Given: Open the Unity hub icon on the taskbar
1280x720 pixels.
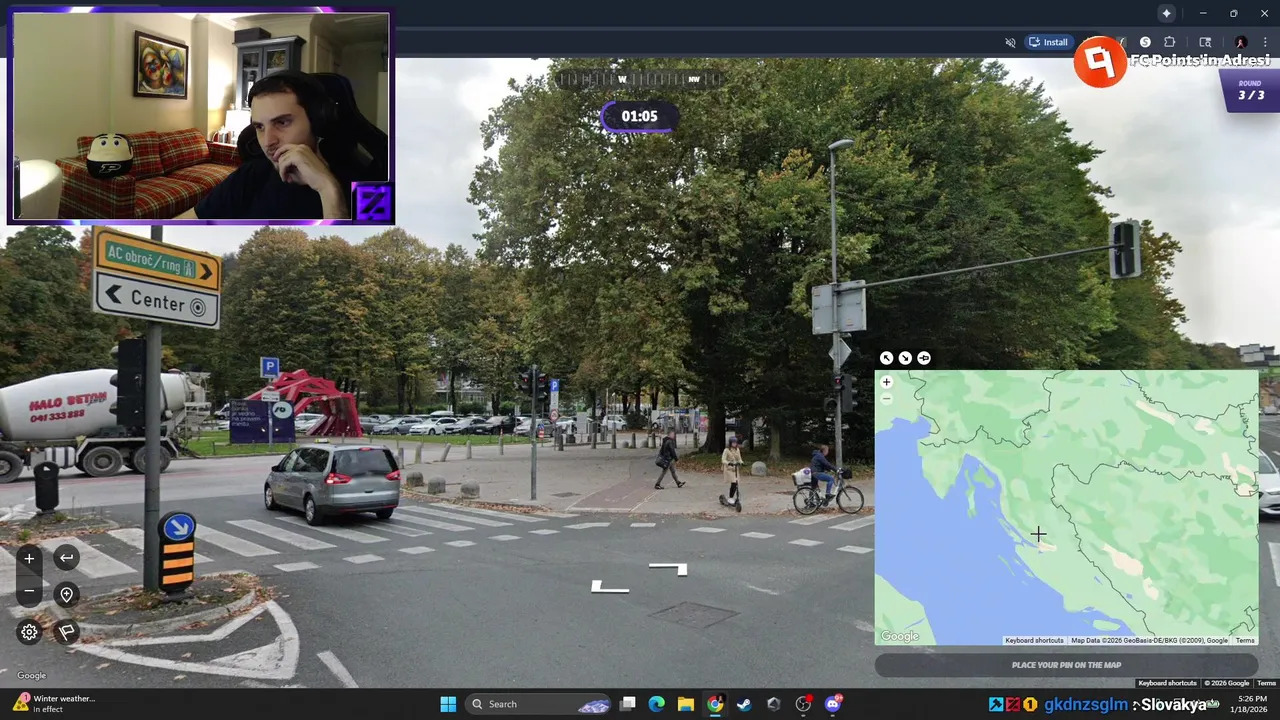Looking at the screenshot, I should click(773, 704).
